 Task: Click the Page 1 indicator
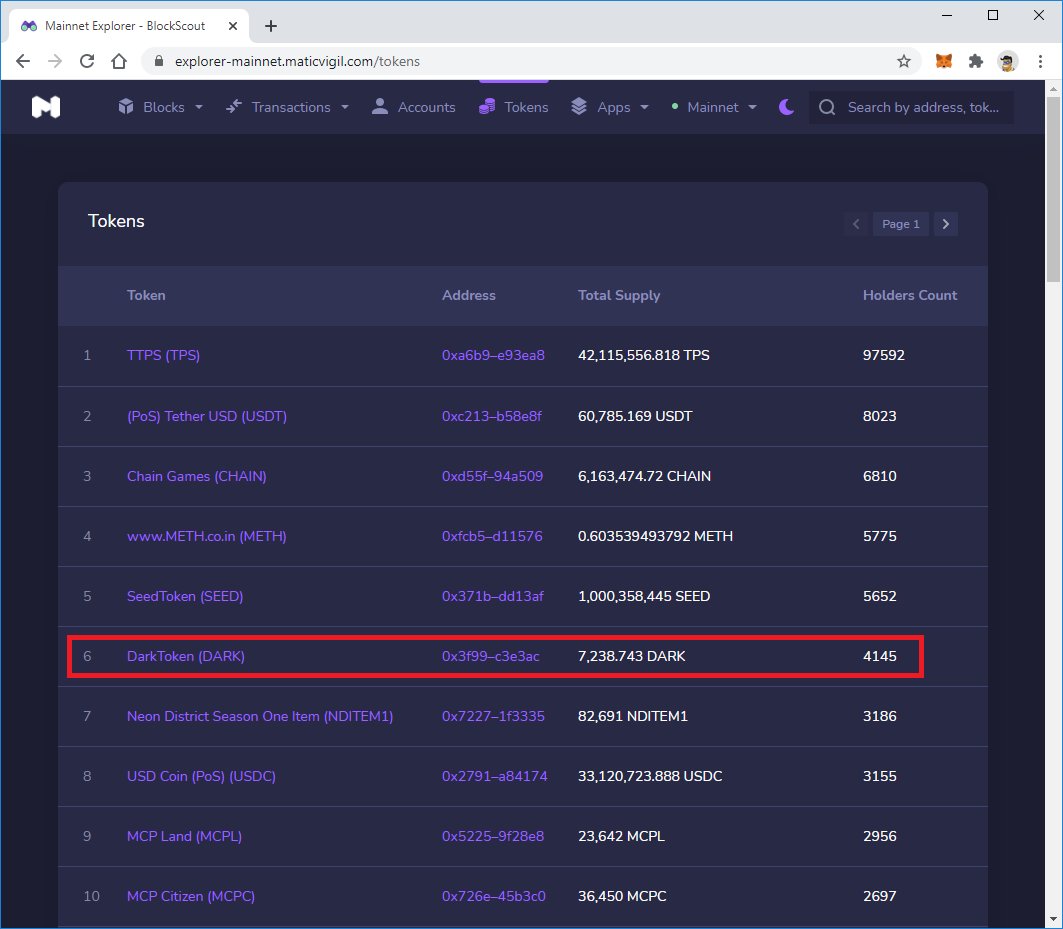[x=901, y=224]
